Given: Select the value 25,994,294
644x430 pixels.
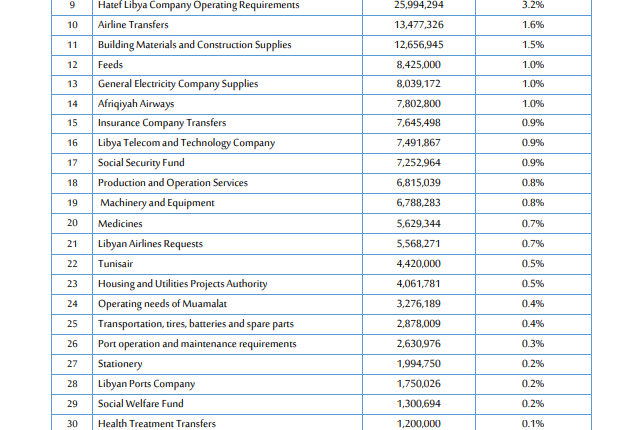Looking at the screenshot, I should click(419, 5).
